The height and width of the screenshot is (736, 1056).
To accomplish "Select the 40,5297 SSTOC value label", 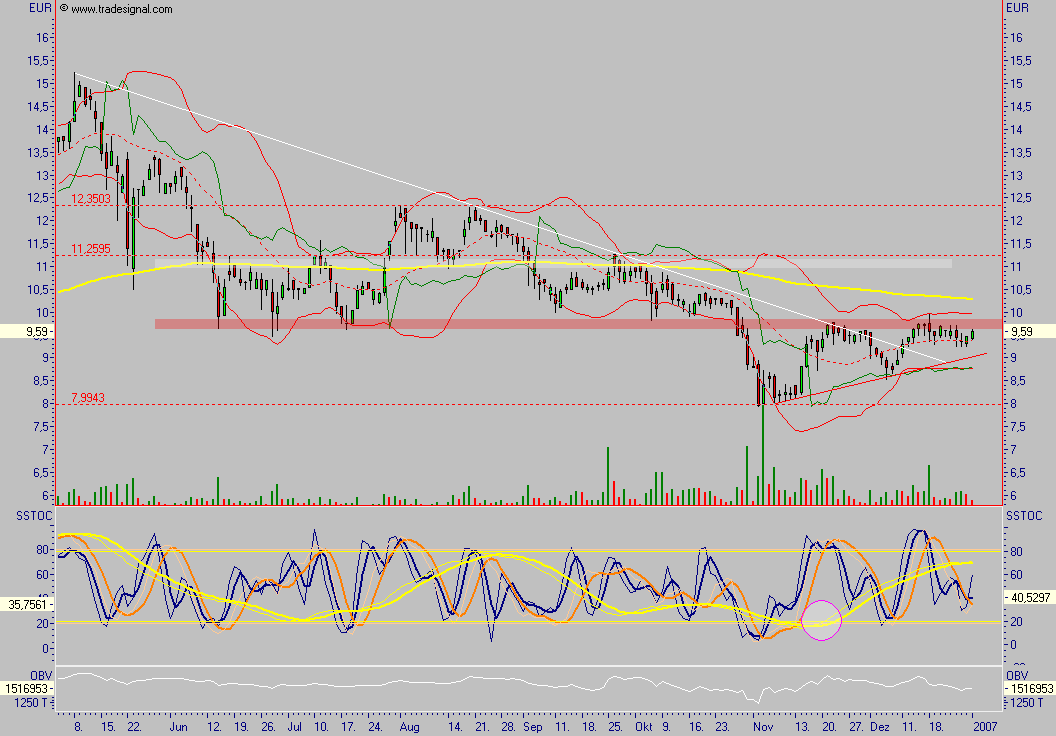I will click(1029, 599).
